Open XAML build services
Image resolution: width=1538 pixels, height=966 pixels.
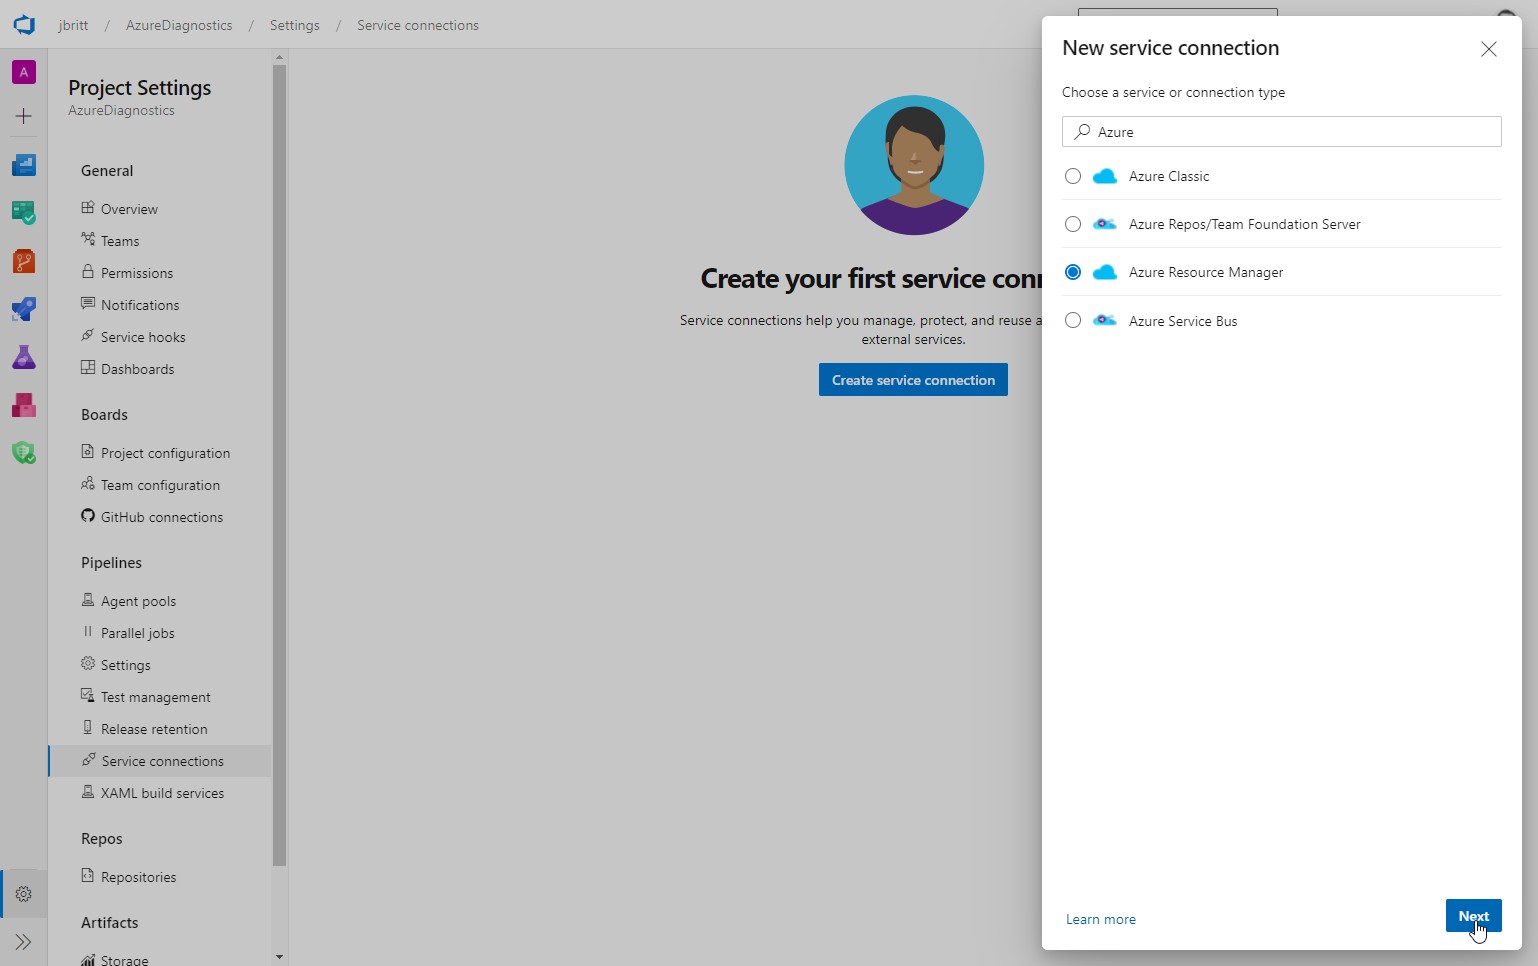pos(160,793)
